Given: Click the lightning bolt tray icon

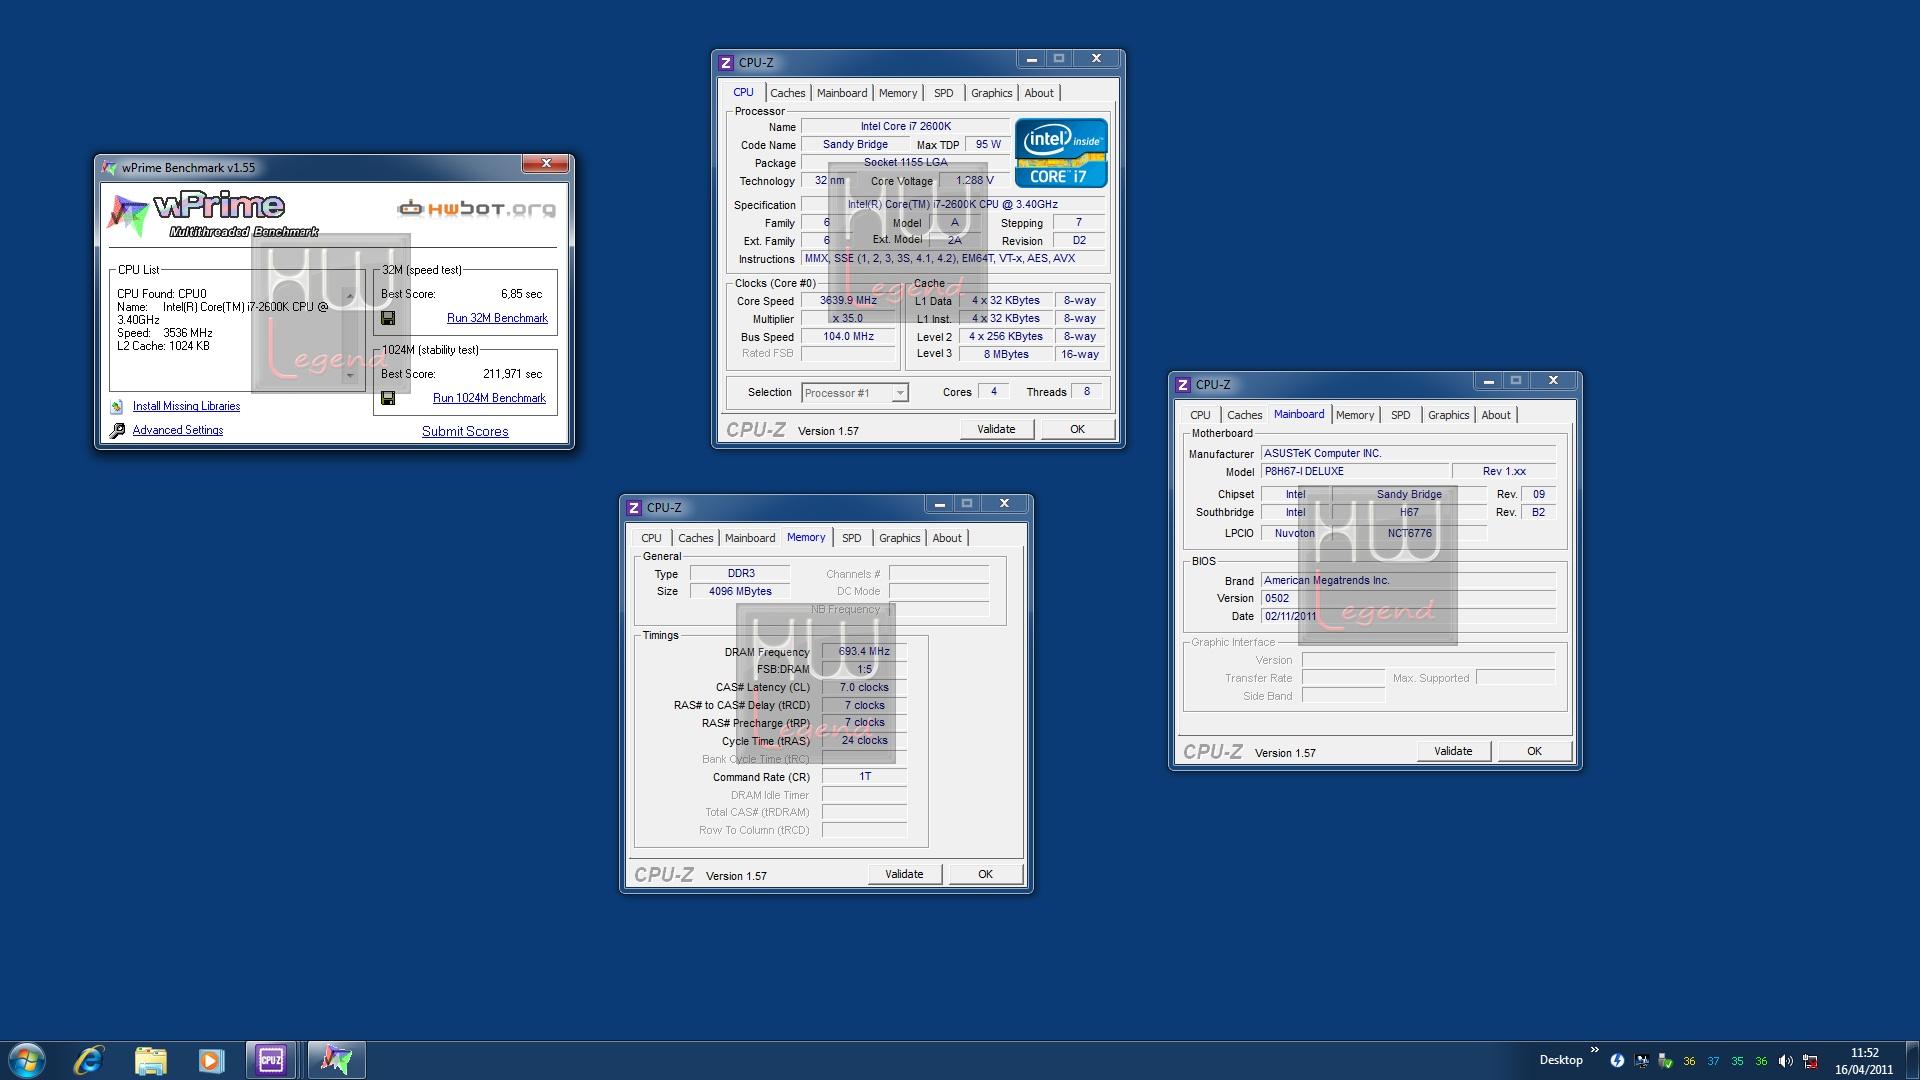Looking at the screenshot, I should tap(1617, 1061).
